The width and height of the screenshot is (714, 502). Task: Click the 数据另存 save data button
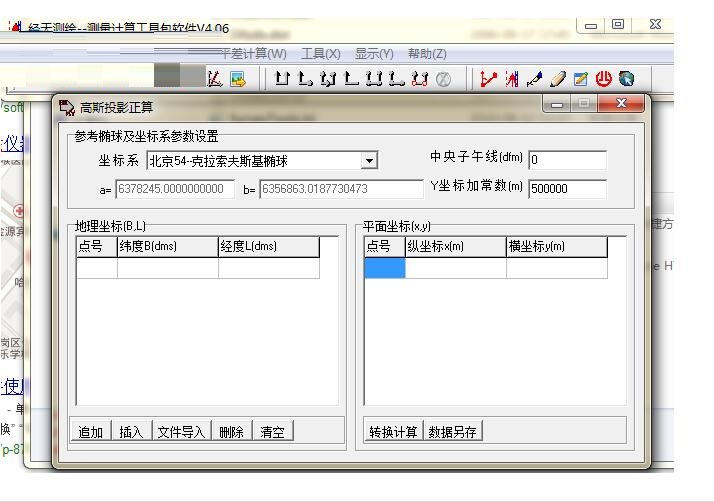tap(452, 432)
